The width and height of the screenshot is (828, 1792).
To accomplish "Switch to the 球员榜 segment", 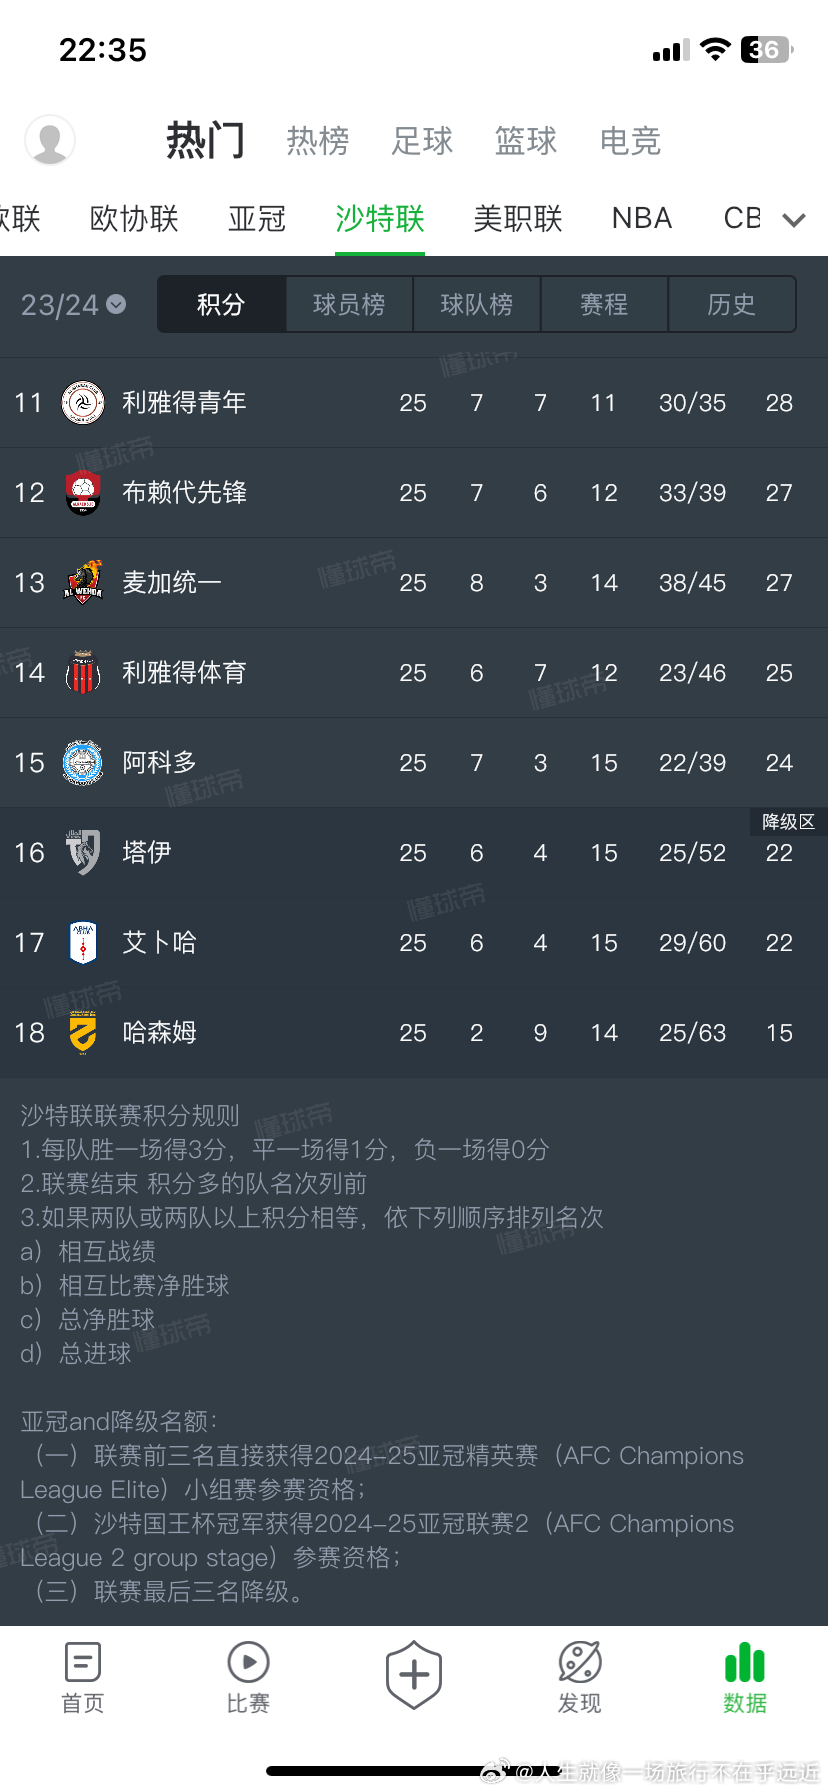I will point(349,305).
